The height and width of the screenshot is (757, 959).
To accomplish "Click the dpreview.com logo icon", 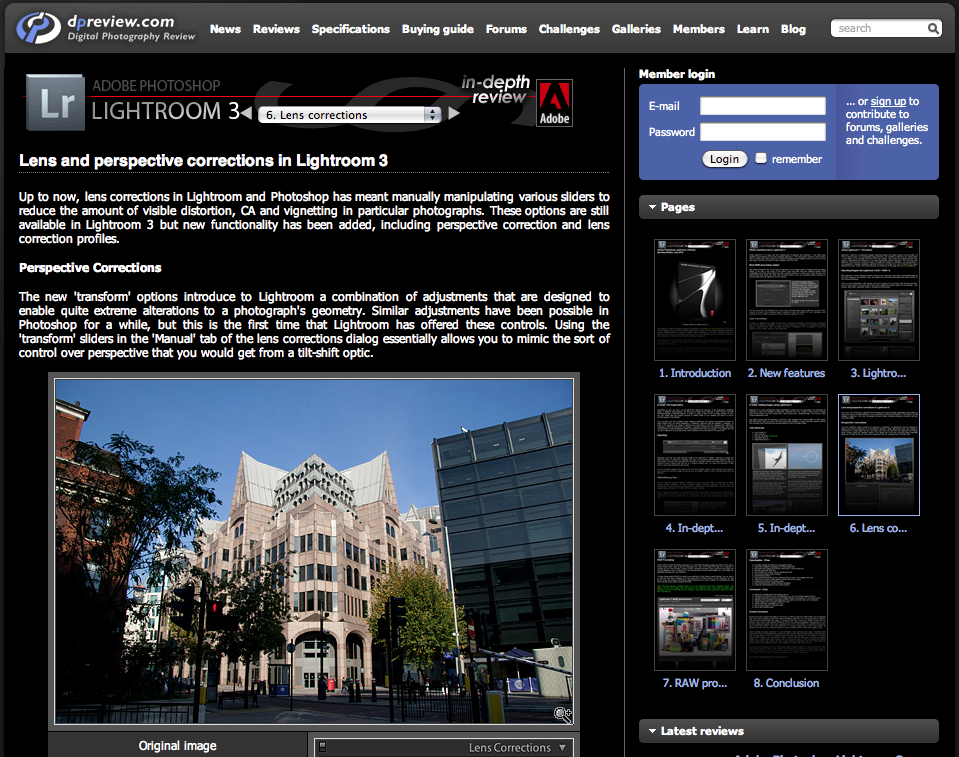I will pos(38,28).
